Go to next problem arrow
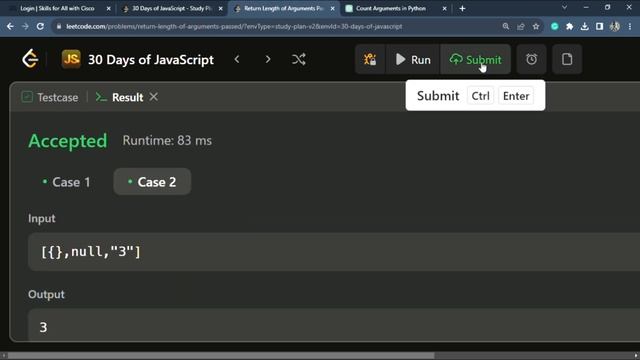The width and height of the screenshot is (640, 360). [268, 60]
